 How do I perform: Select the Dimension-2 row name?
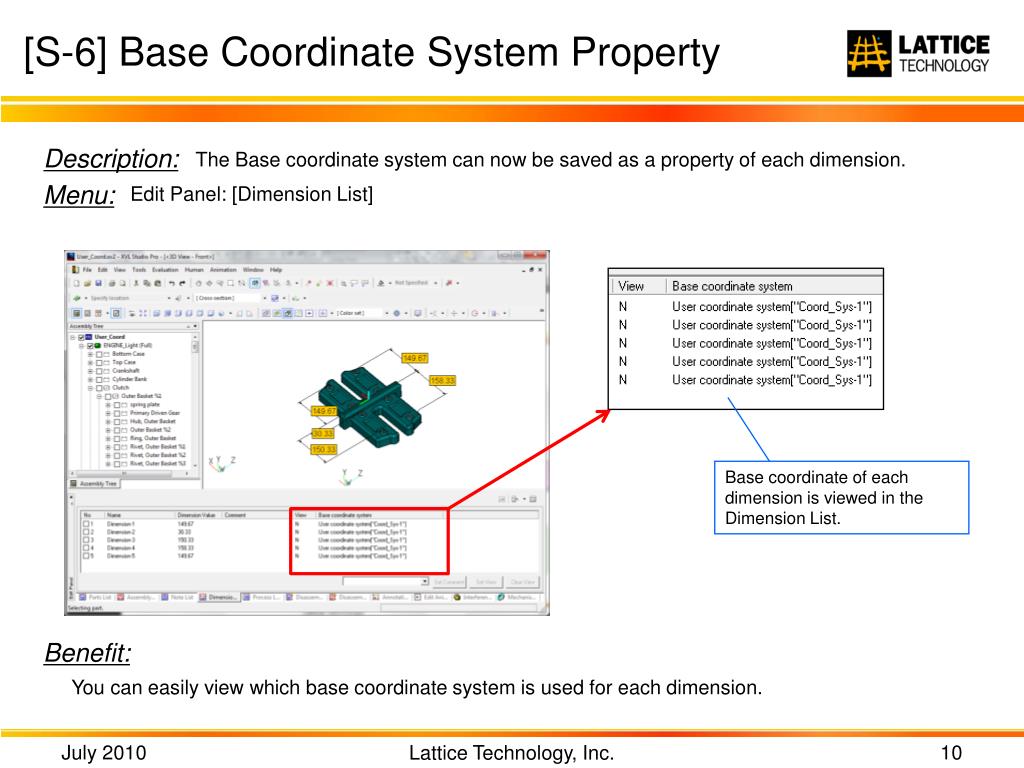(121, 532)
